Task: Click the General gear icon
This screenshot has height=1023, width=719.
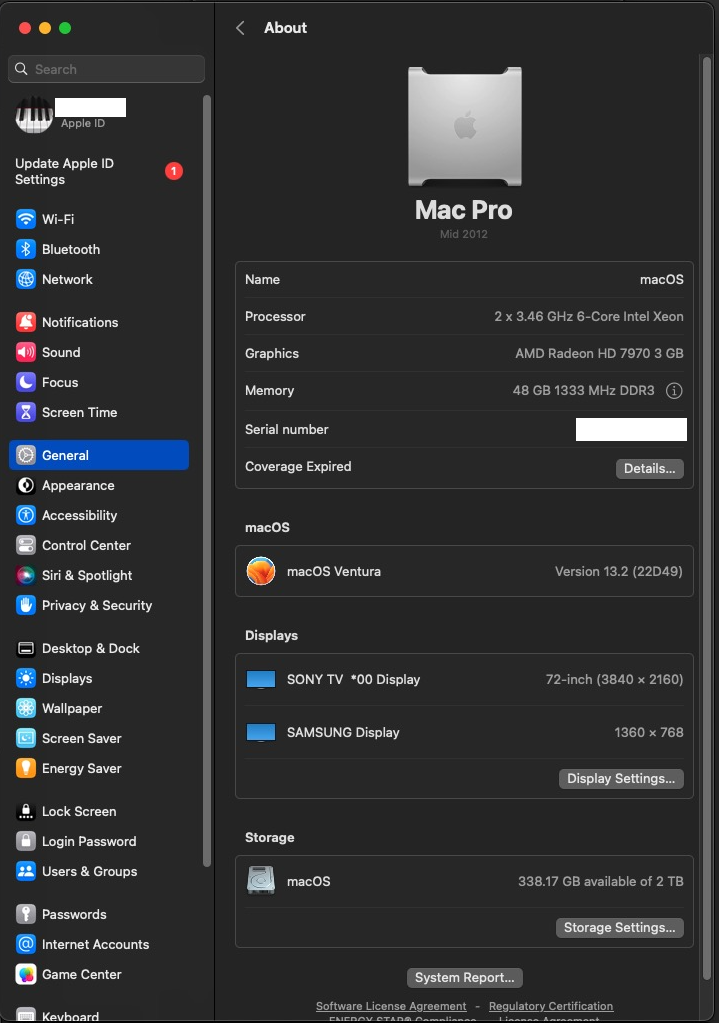Action: coord(25,455)
